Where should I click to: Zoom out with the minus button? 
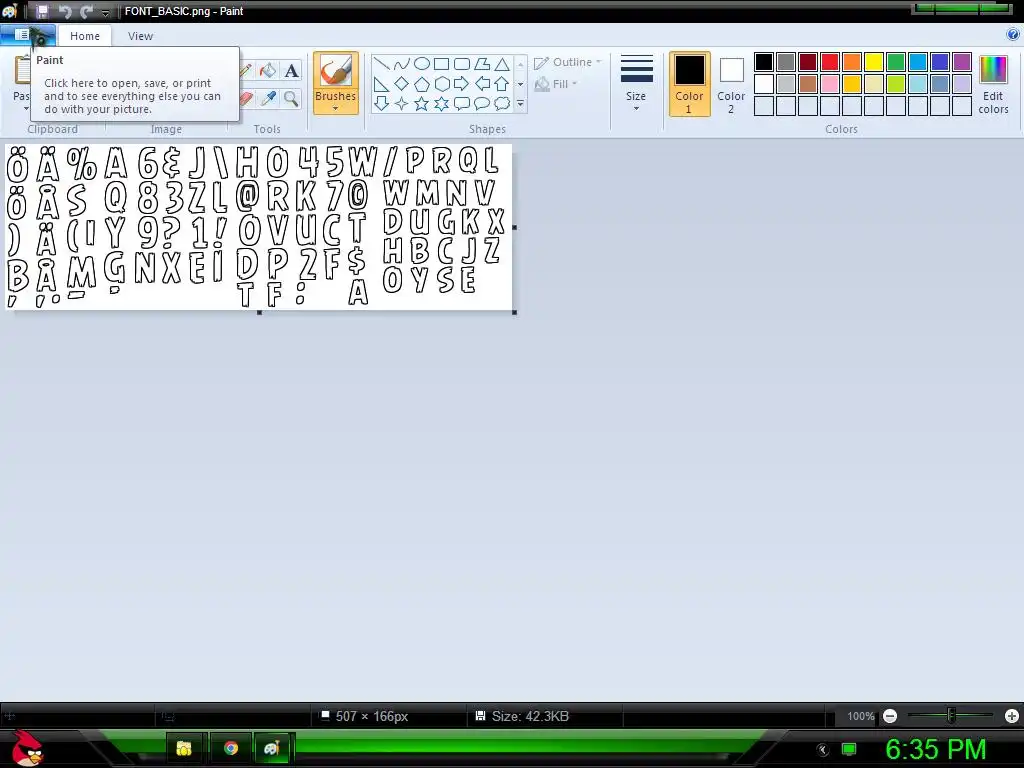coord(889,716)
